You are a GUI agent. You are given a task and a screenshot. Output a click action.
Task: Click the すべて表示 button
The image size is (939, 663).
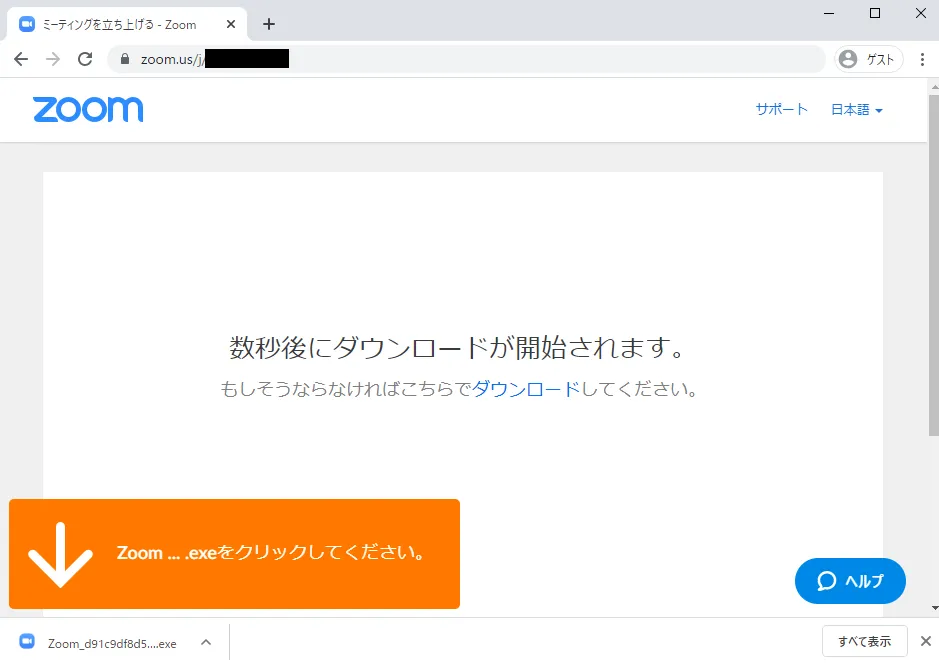(864, 641)
